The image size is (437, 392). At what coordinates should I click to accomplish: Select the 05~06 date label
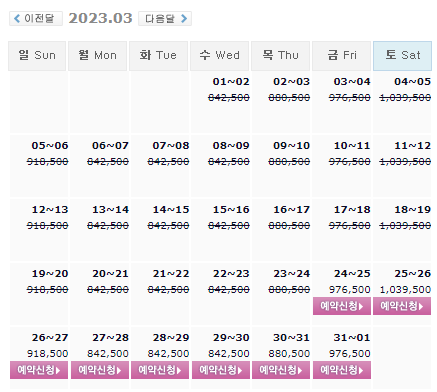(50, 146)
